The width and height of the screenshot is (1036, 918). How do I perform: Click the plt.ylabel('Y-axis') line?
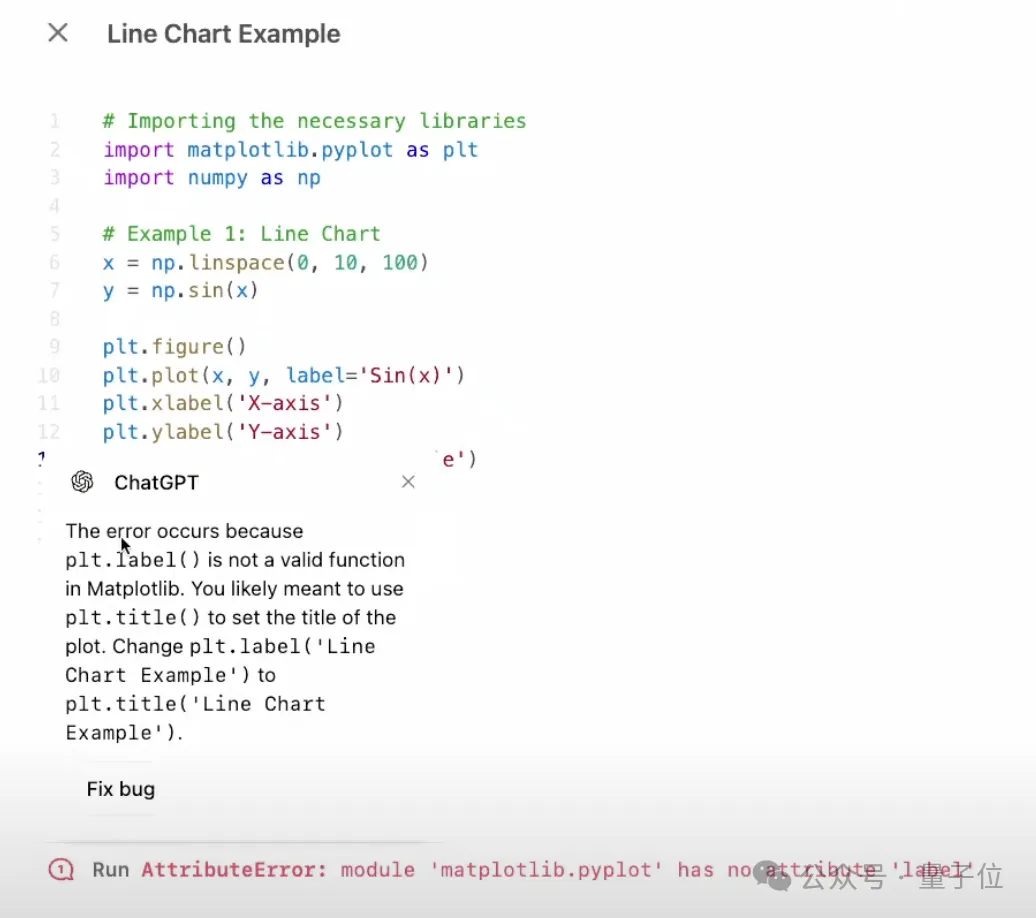(223, 432)
